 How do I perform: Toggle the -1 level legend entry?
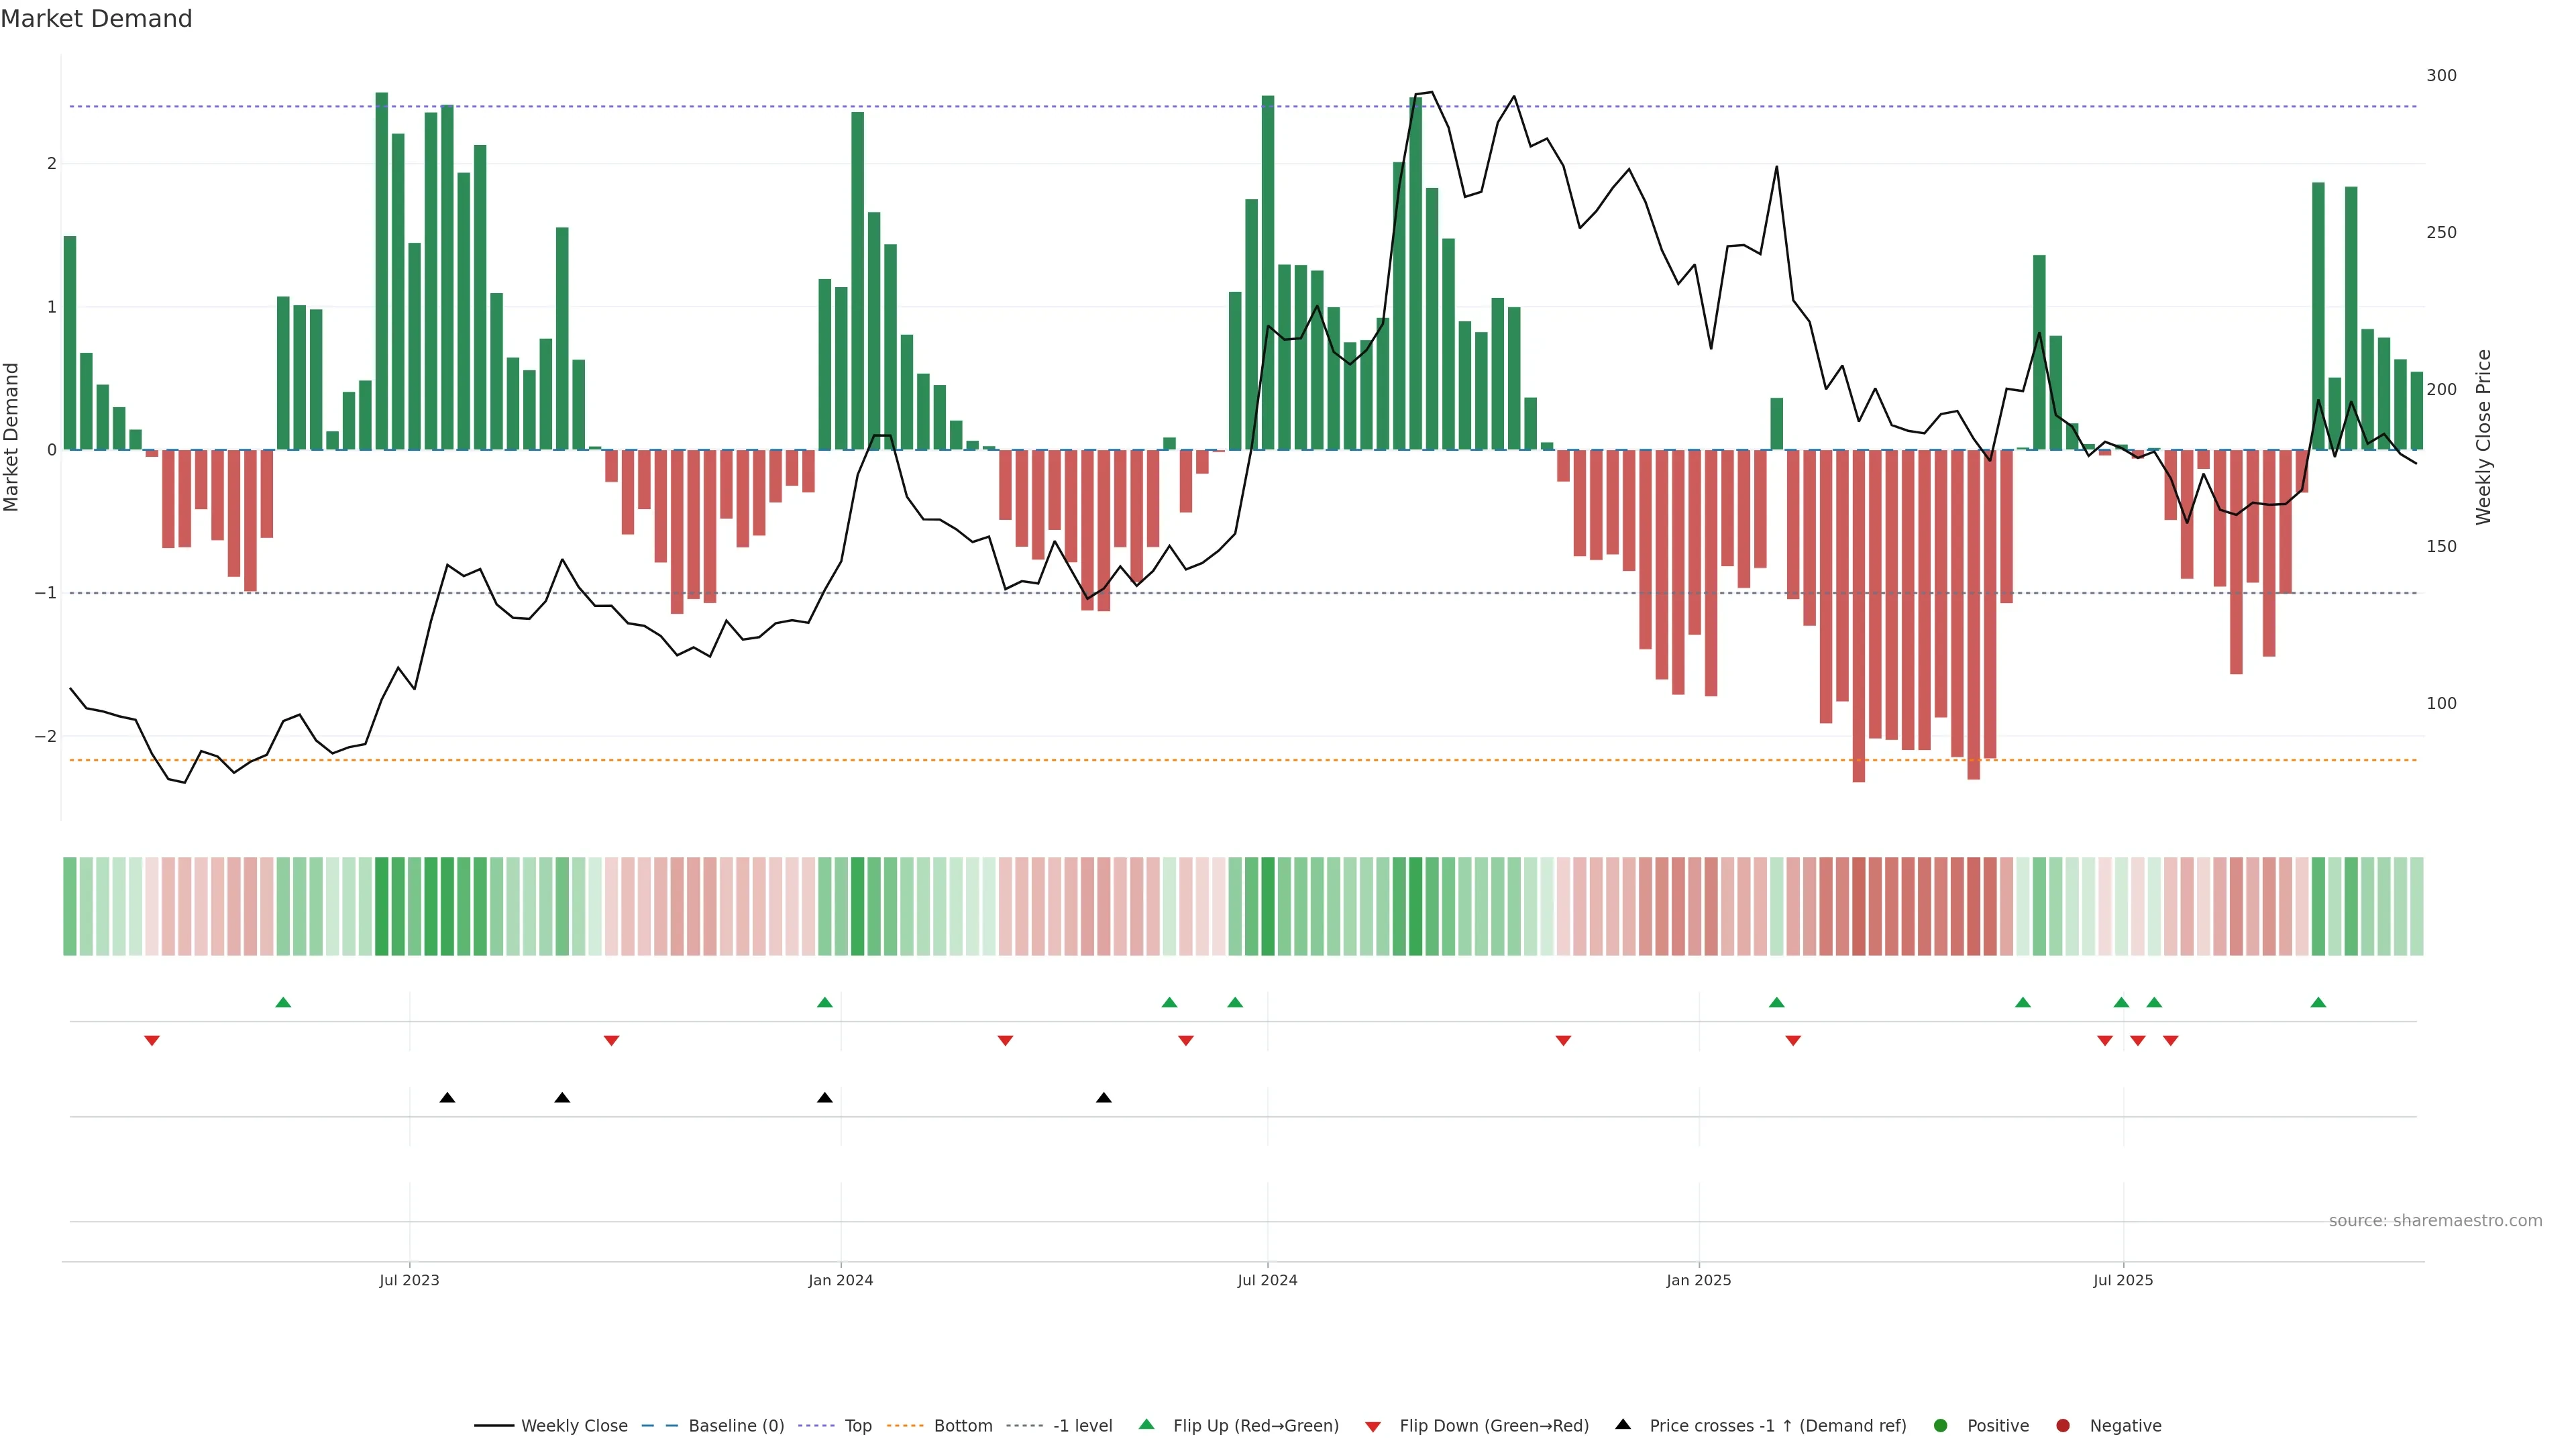click(1082, 1425)
